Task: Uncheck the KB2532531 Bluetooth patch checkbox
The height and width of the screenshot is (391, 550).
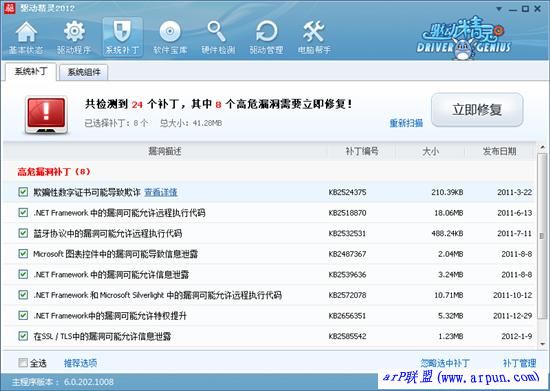Action: pyautogui.click(x=23, y=233)
